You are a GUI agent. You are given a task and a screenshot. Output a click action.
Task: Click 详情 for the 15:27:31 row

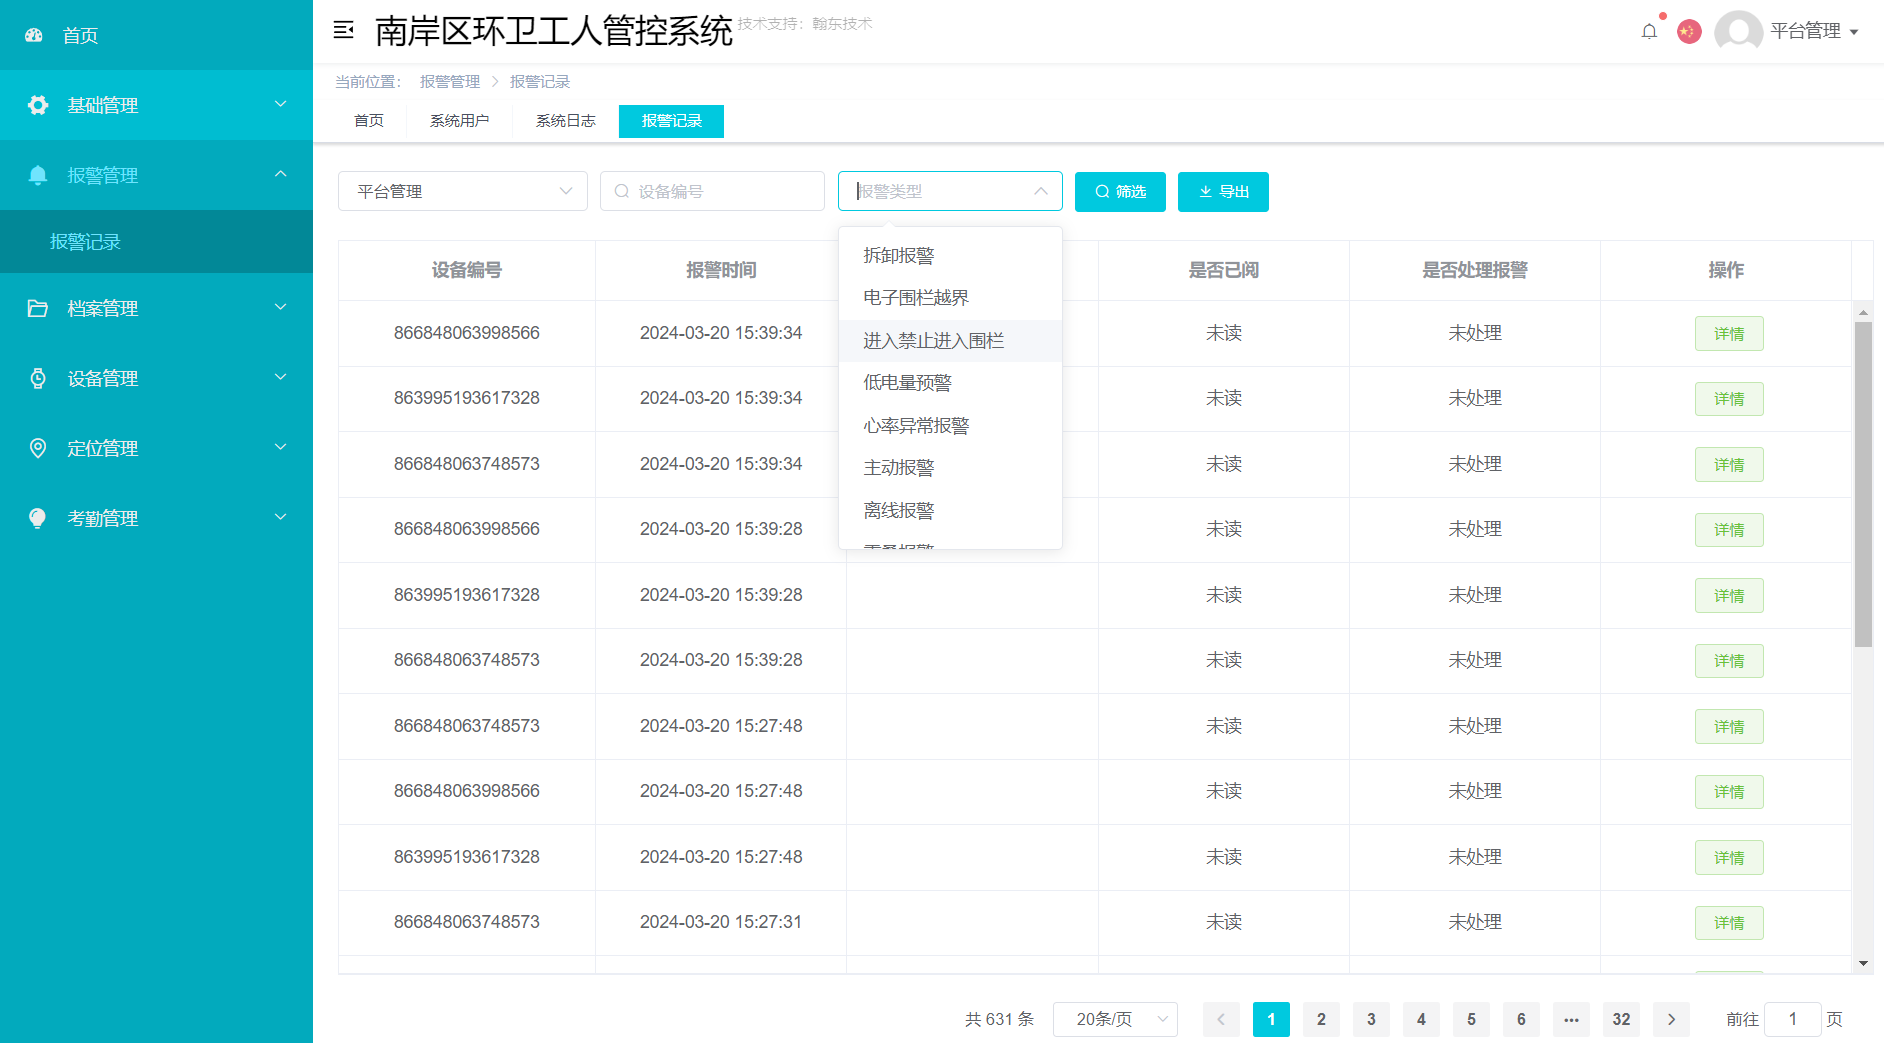[x=1729, y=923]
